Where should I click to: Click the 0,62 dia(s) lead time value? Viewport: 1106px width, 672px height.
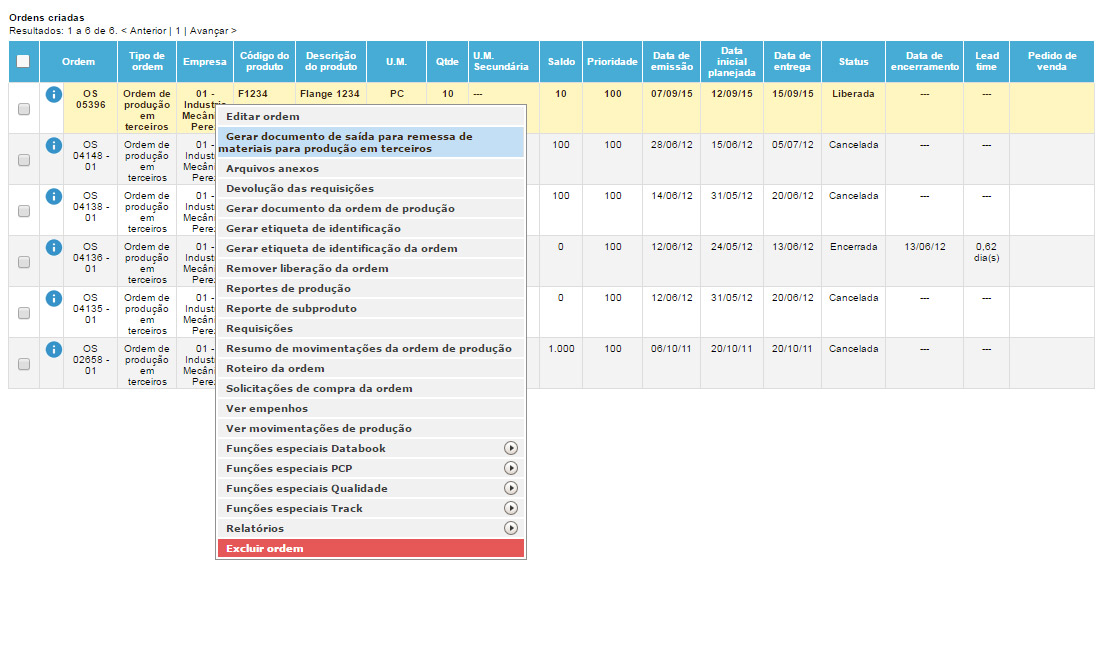click(987, 252)
